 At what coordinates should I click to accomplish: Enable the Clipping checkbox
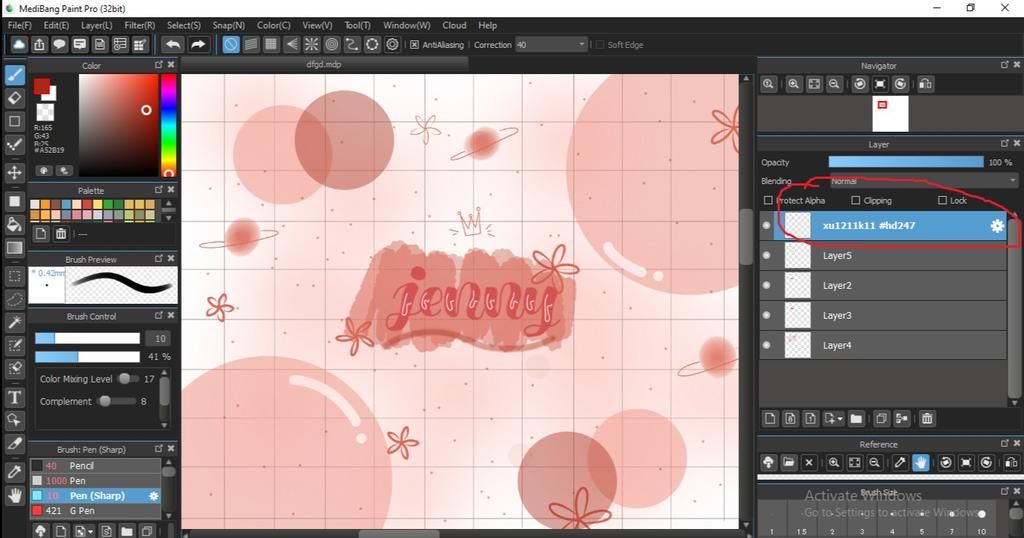856,200
